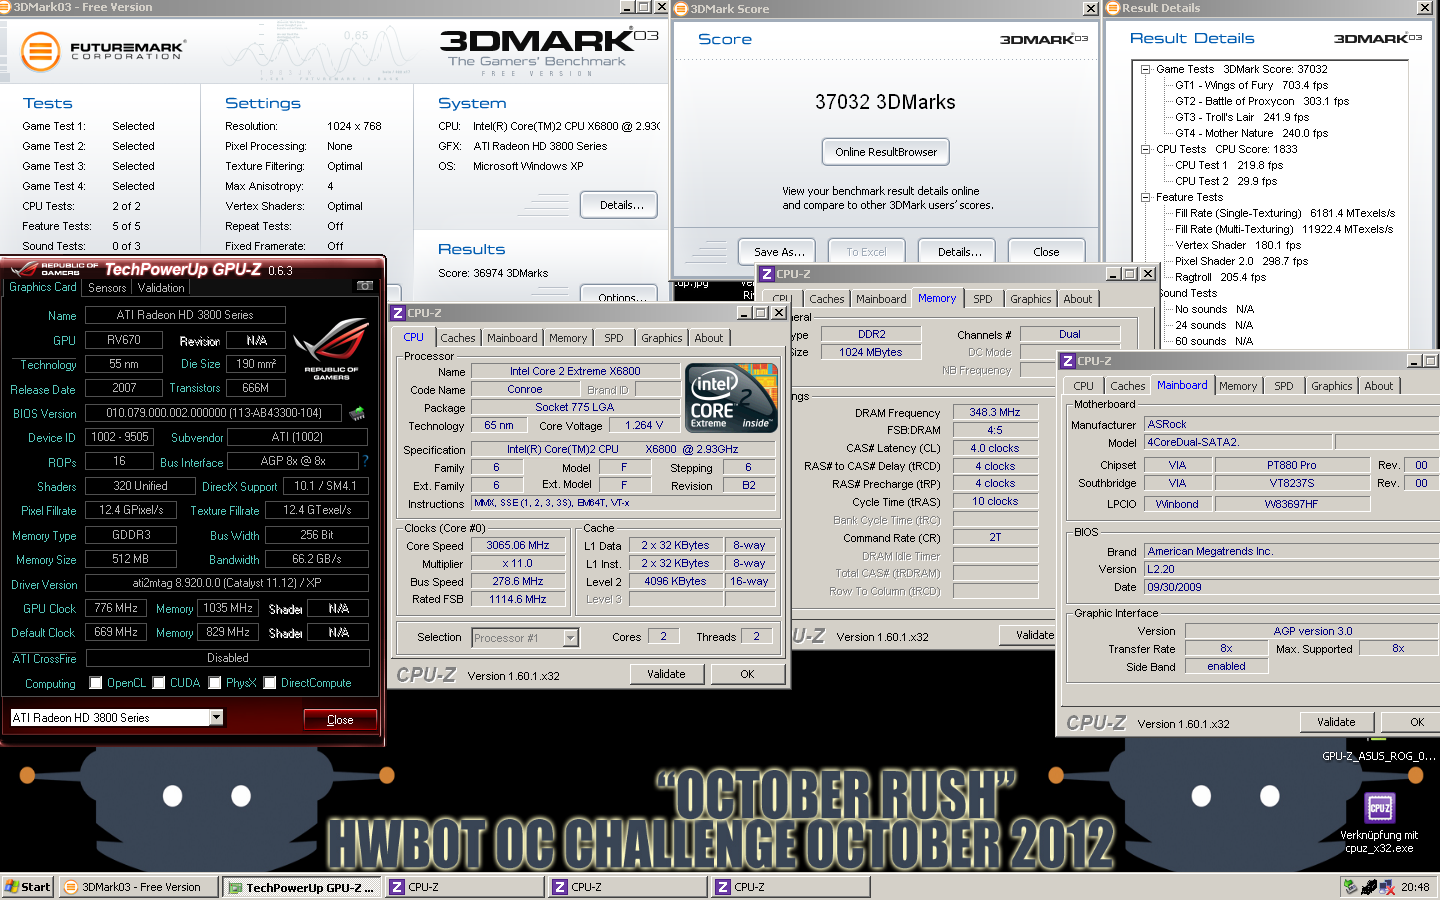
Task: Click the Safely Remove Hardware tray icon
Action: tap(1351, 886)
